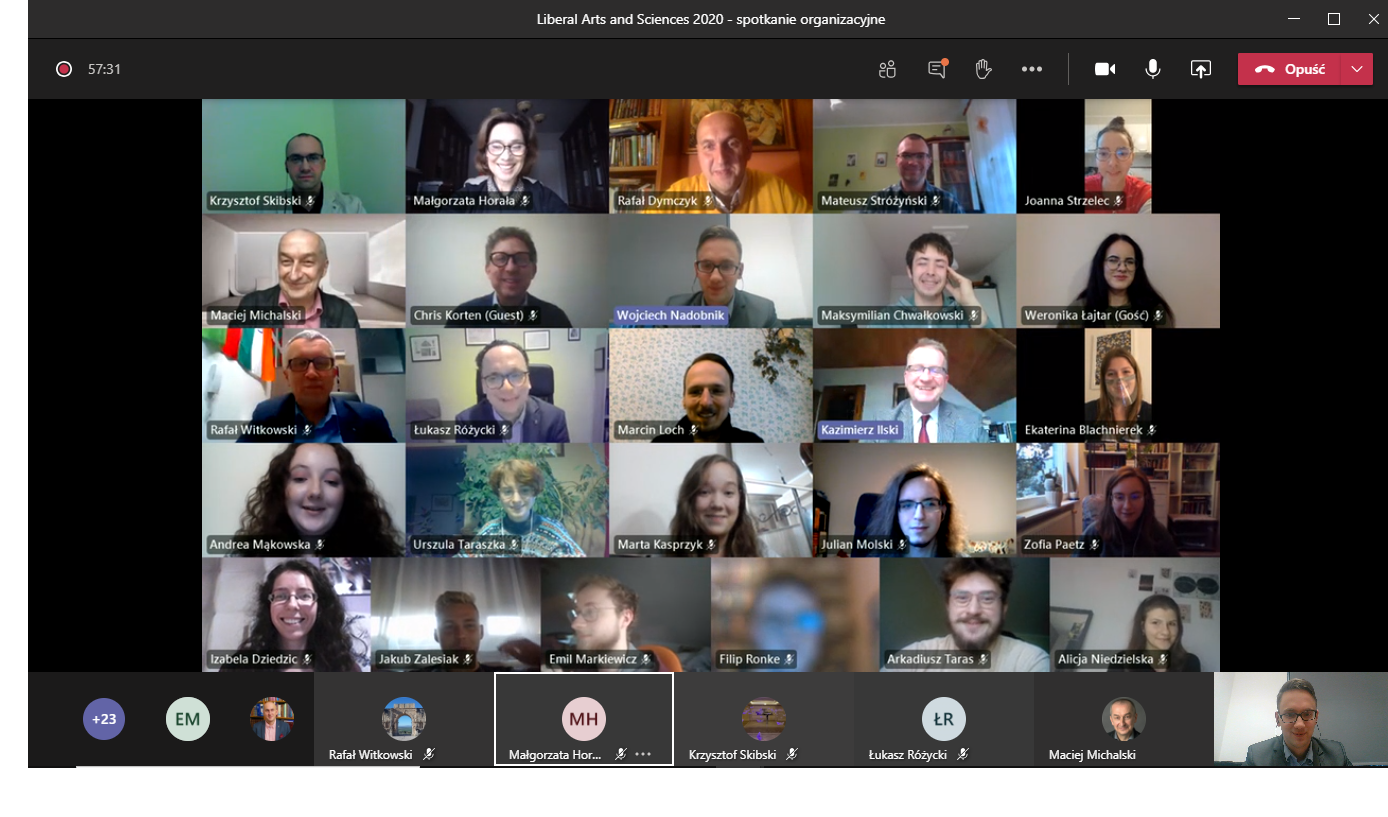Click the 57:31 meeting timer
The image size is (1388, 817).
pyautogui.click(x=104, y=69)
